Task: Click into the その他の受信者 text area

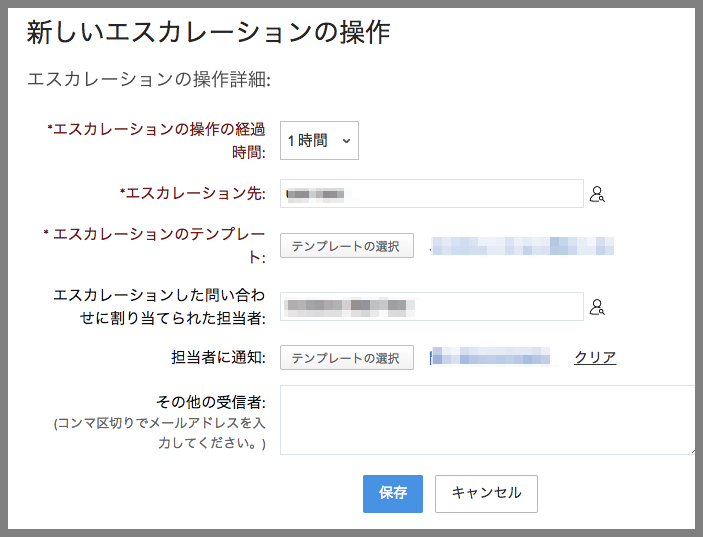Action: coord(486,419)
